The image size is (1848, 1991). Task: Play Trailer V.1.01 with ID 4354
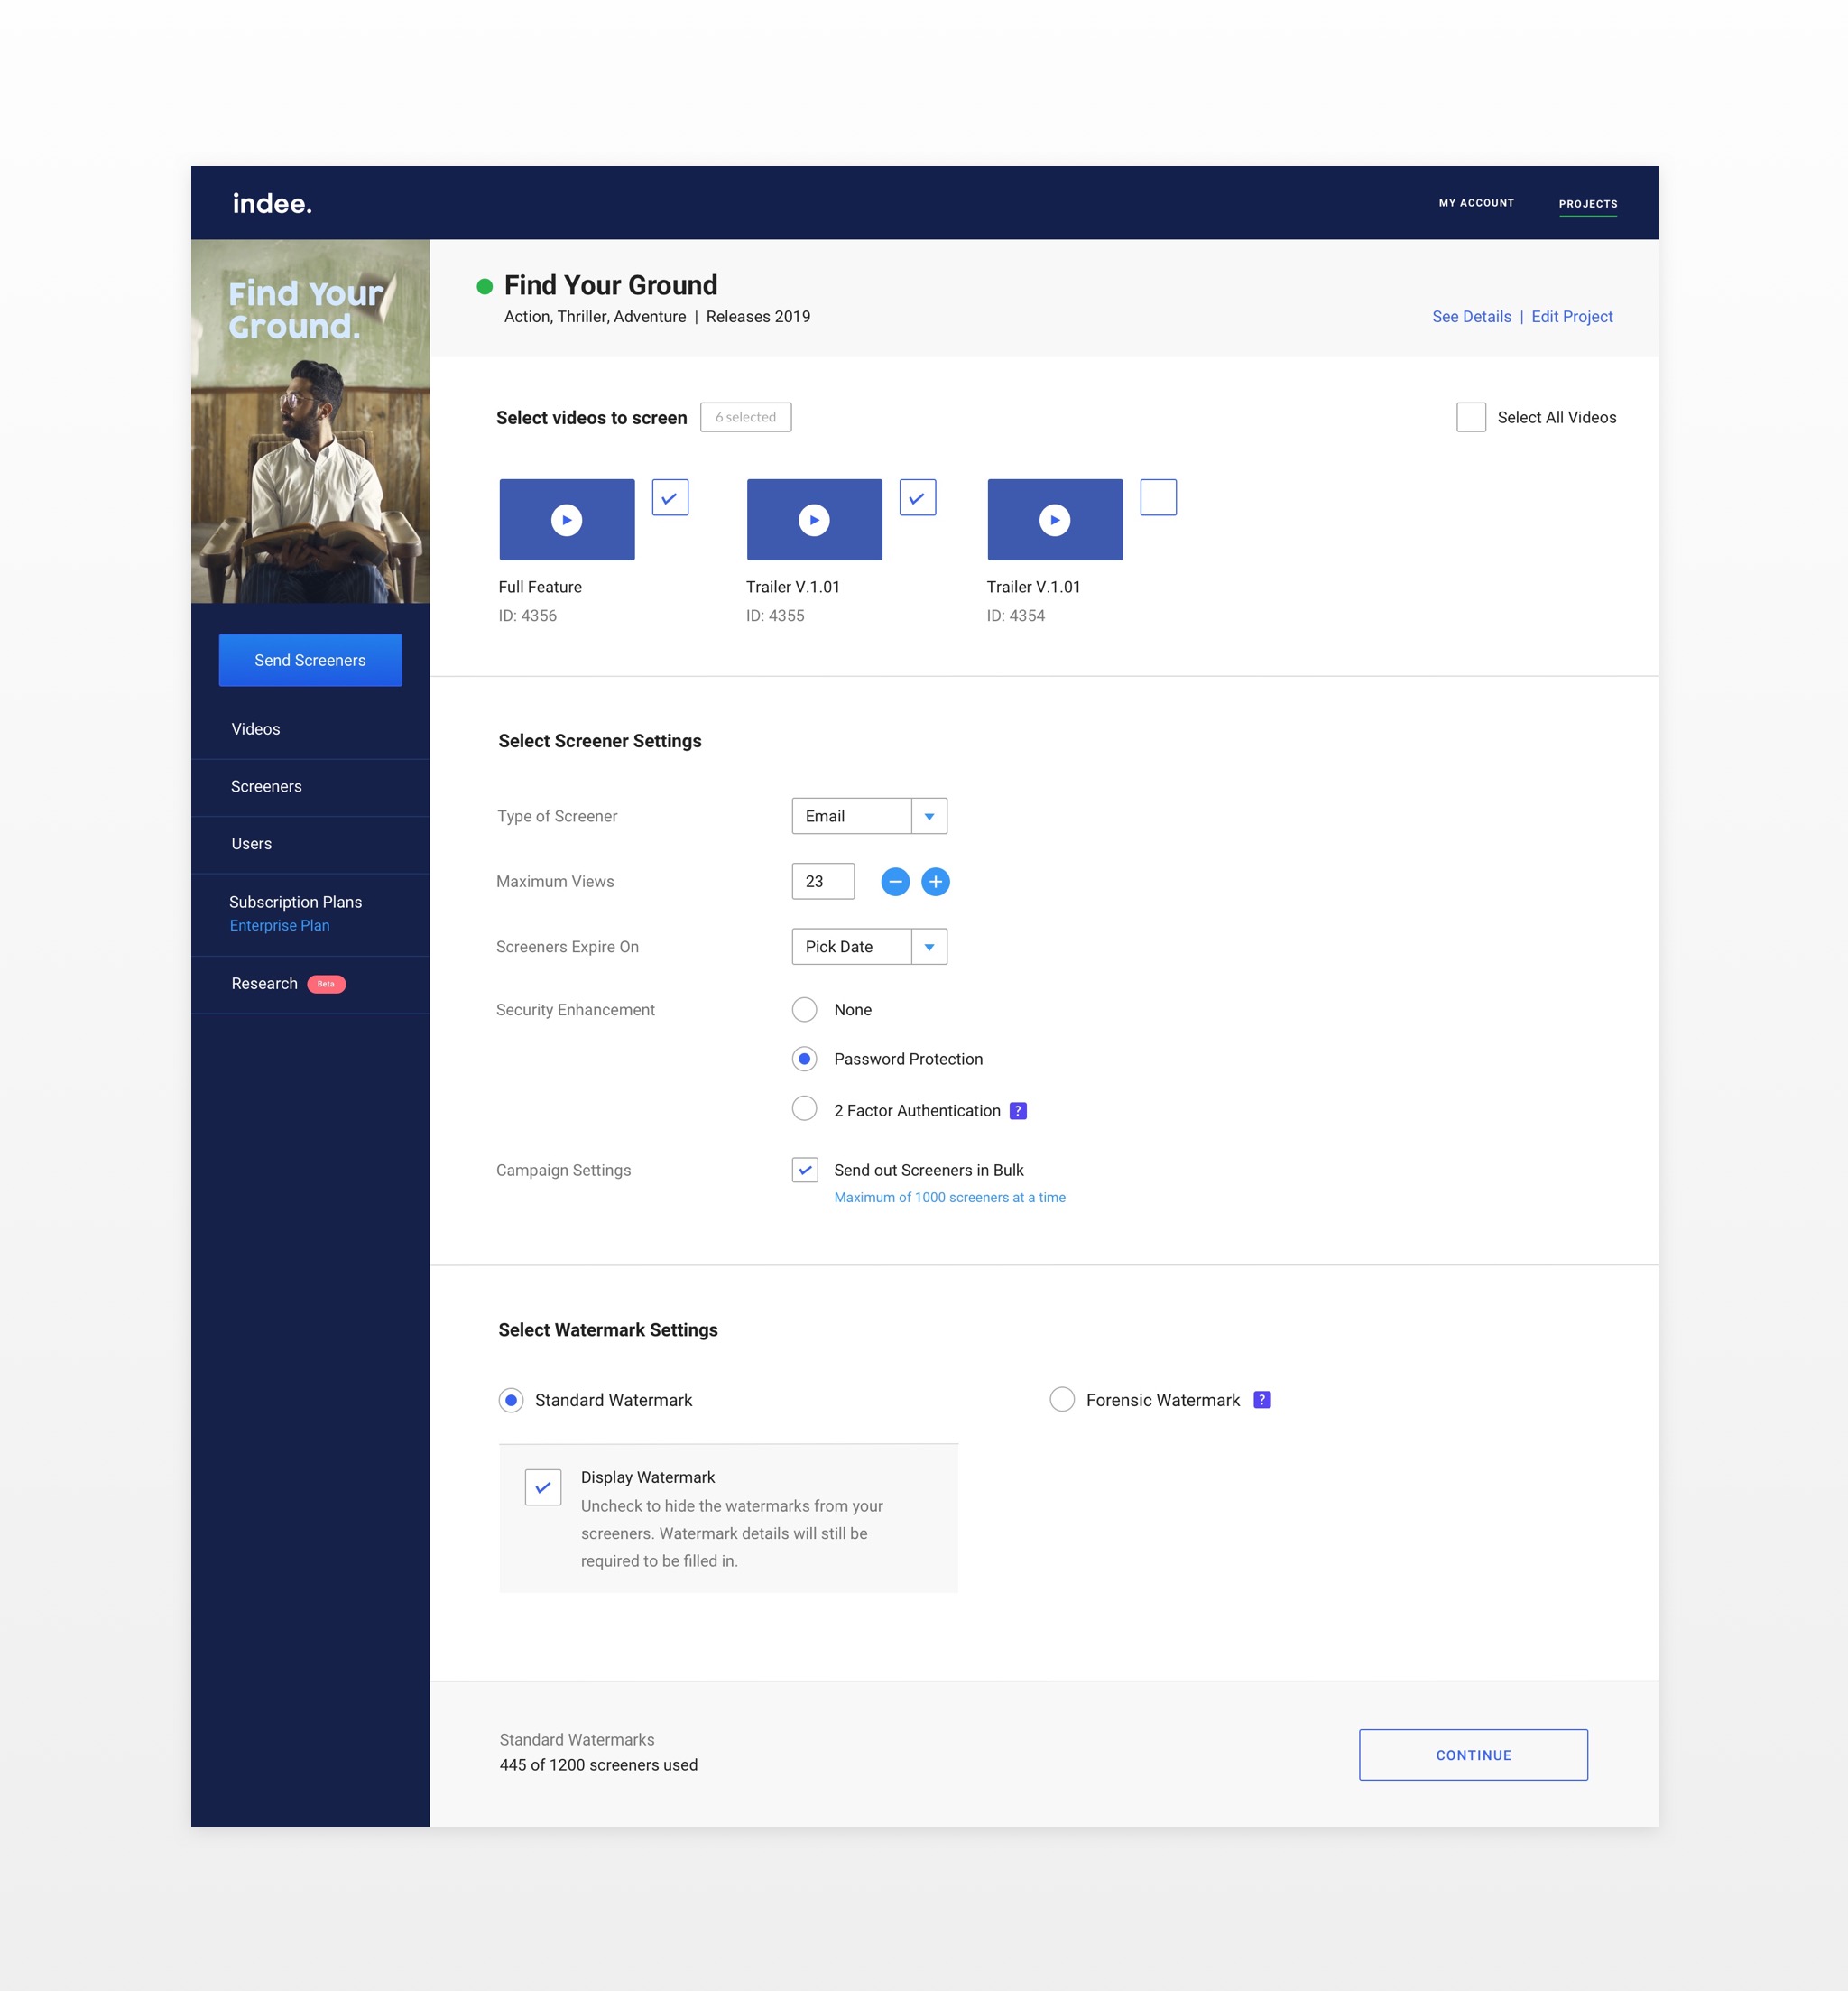click(1055, 519)
